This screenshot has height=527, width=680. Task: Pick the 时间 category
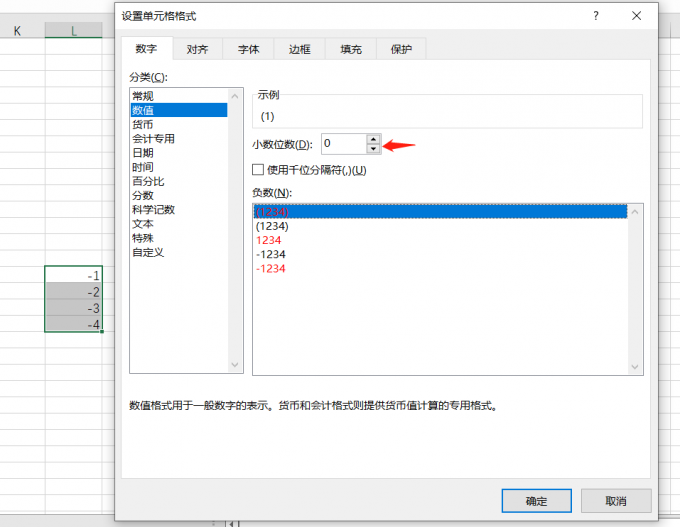coord(179,167)
